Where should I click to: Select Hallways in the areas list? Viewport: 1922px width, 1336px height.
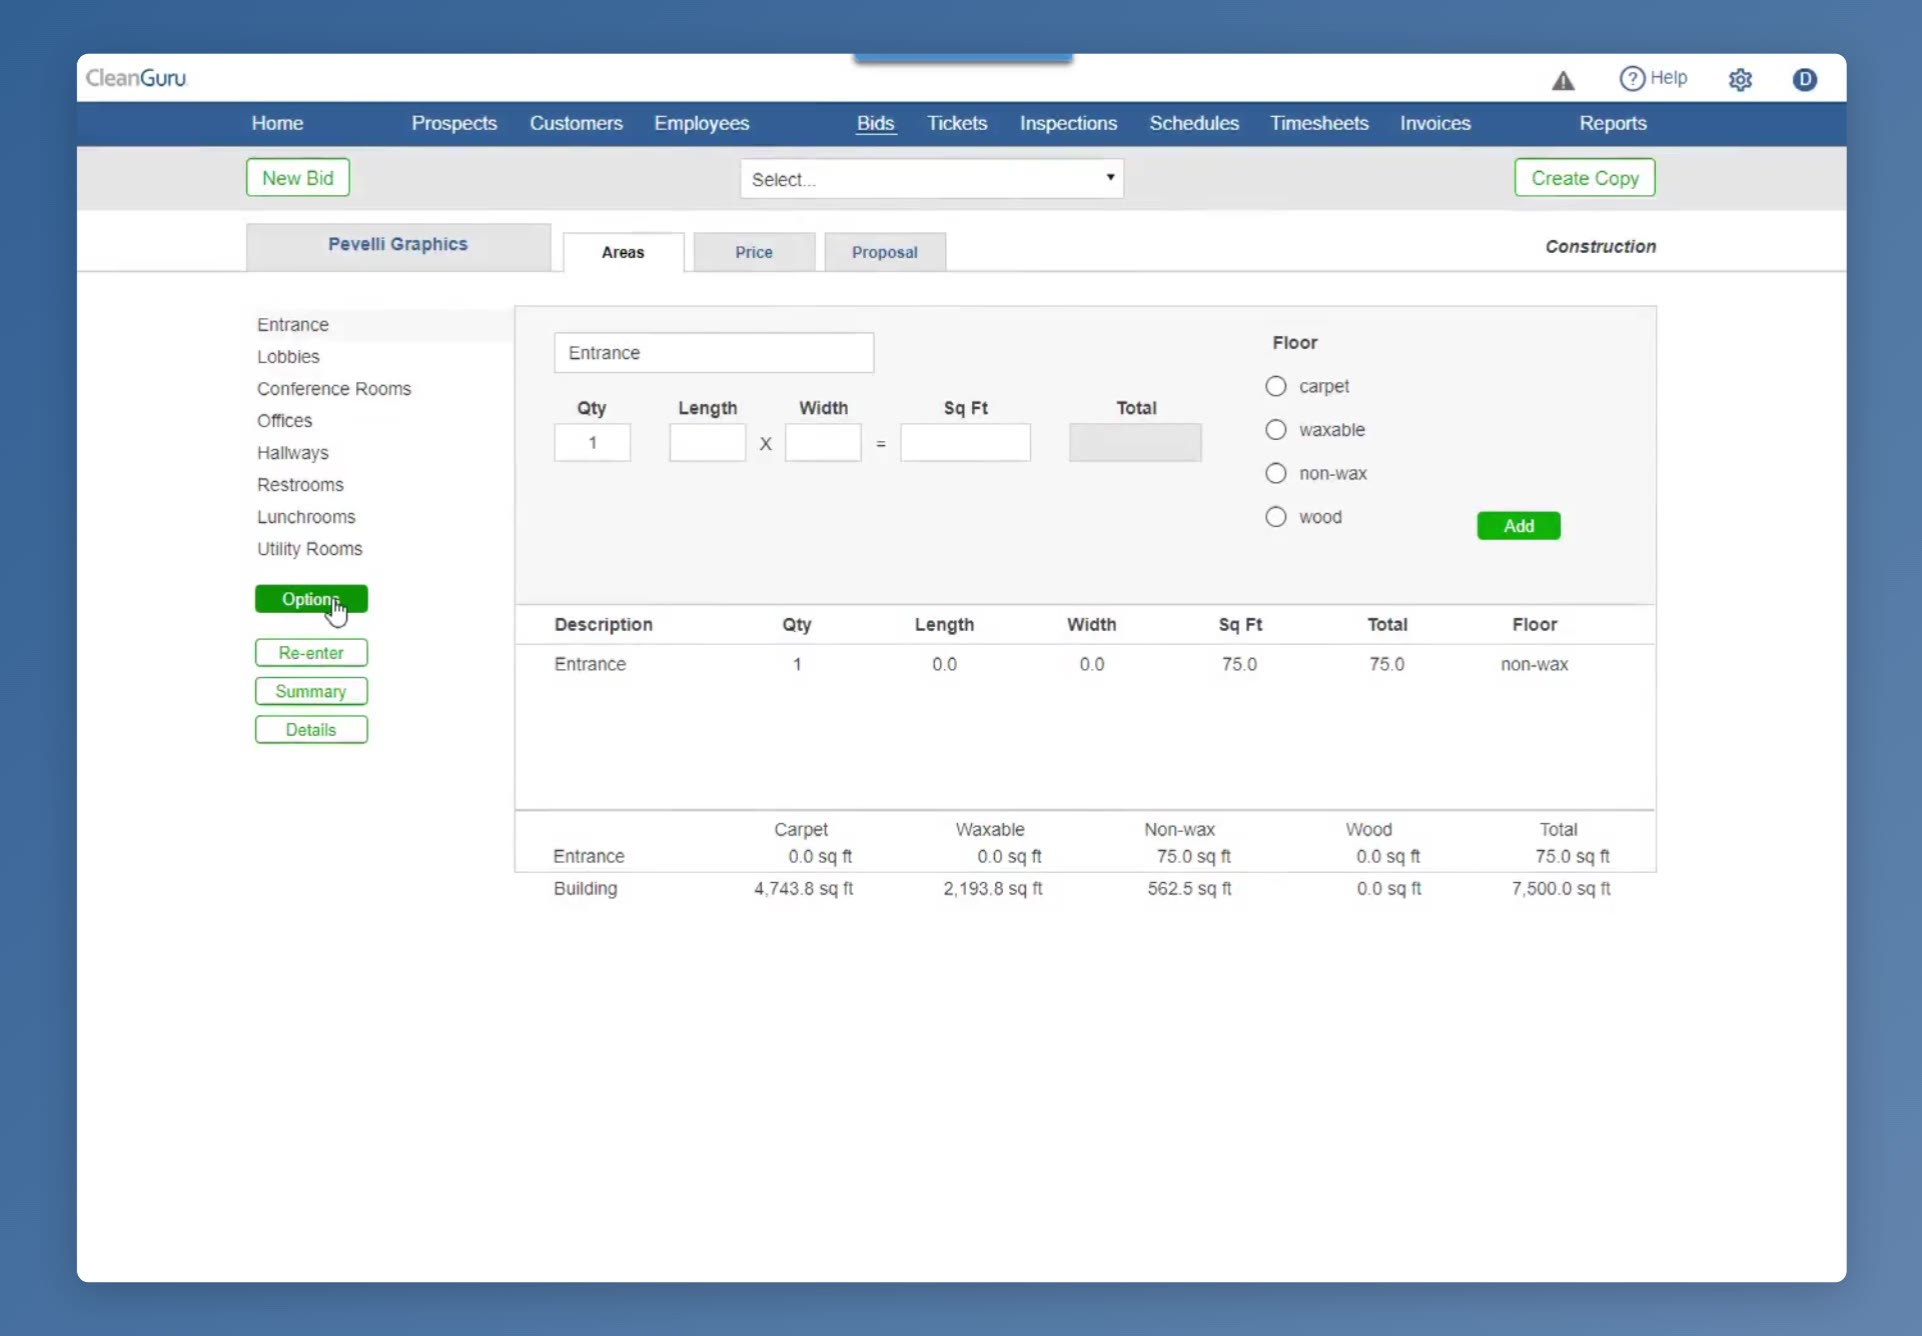point(292,453)
